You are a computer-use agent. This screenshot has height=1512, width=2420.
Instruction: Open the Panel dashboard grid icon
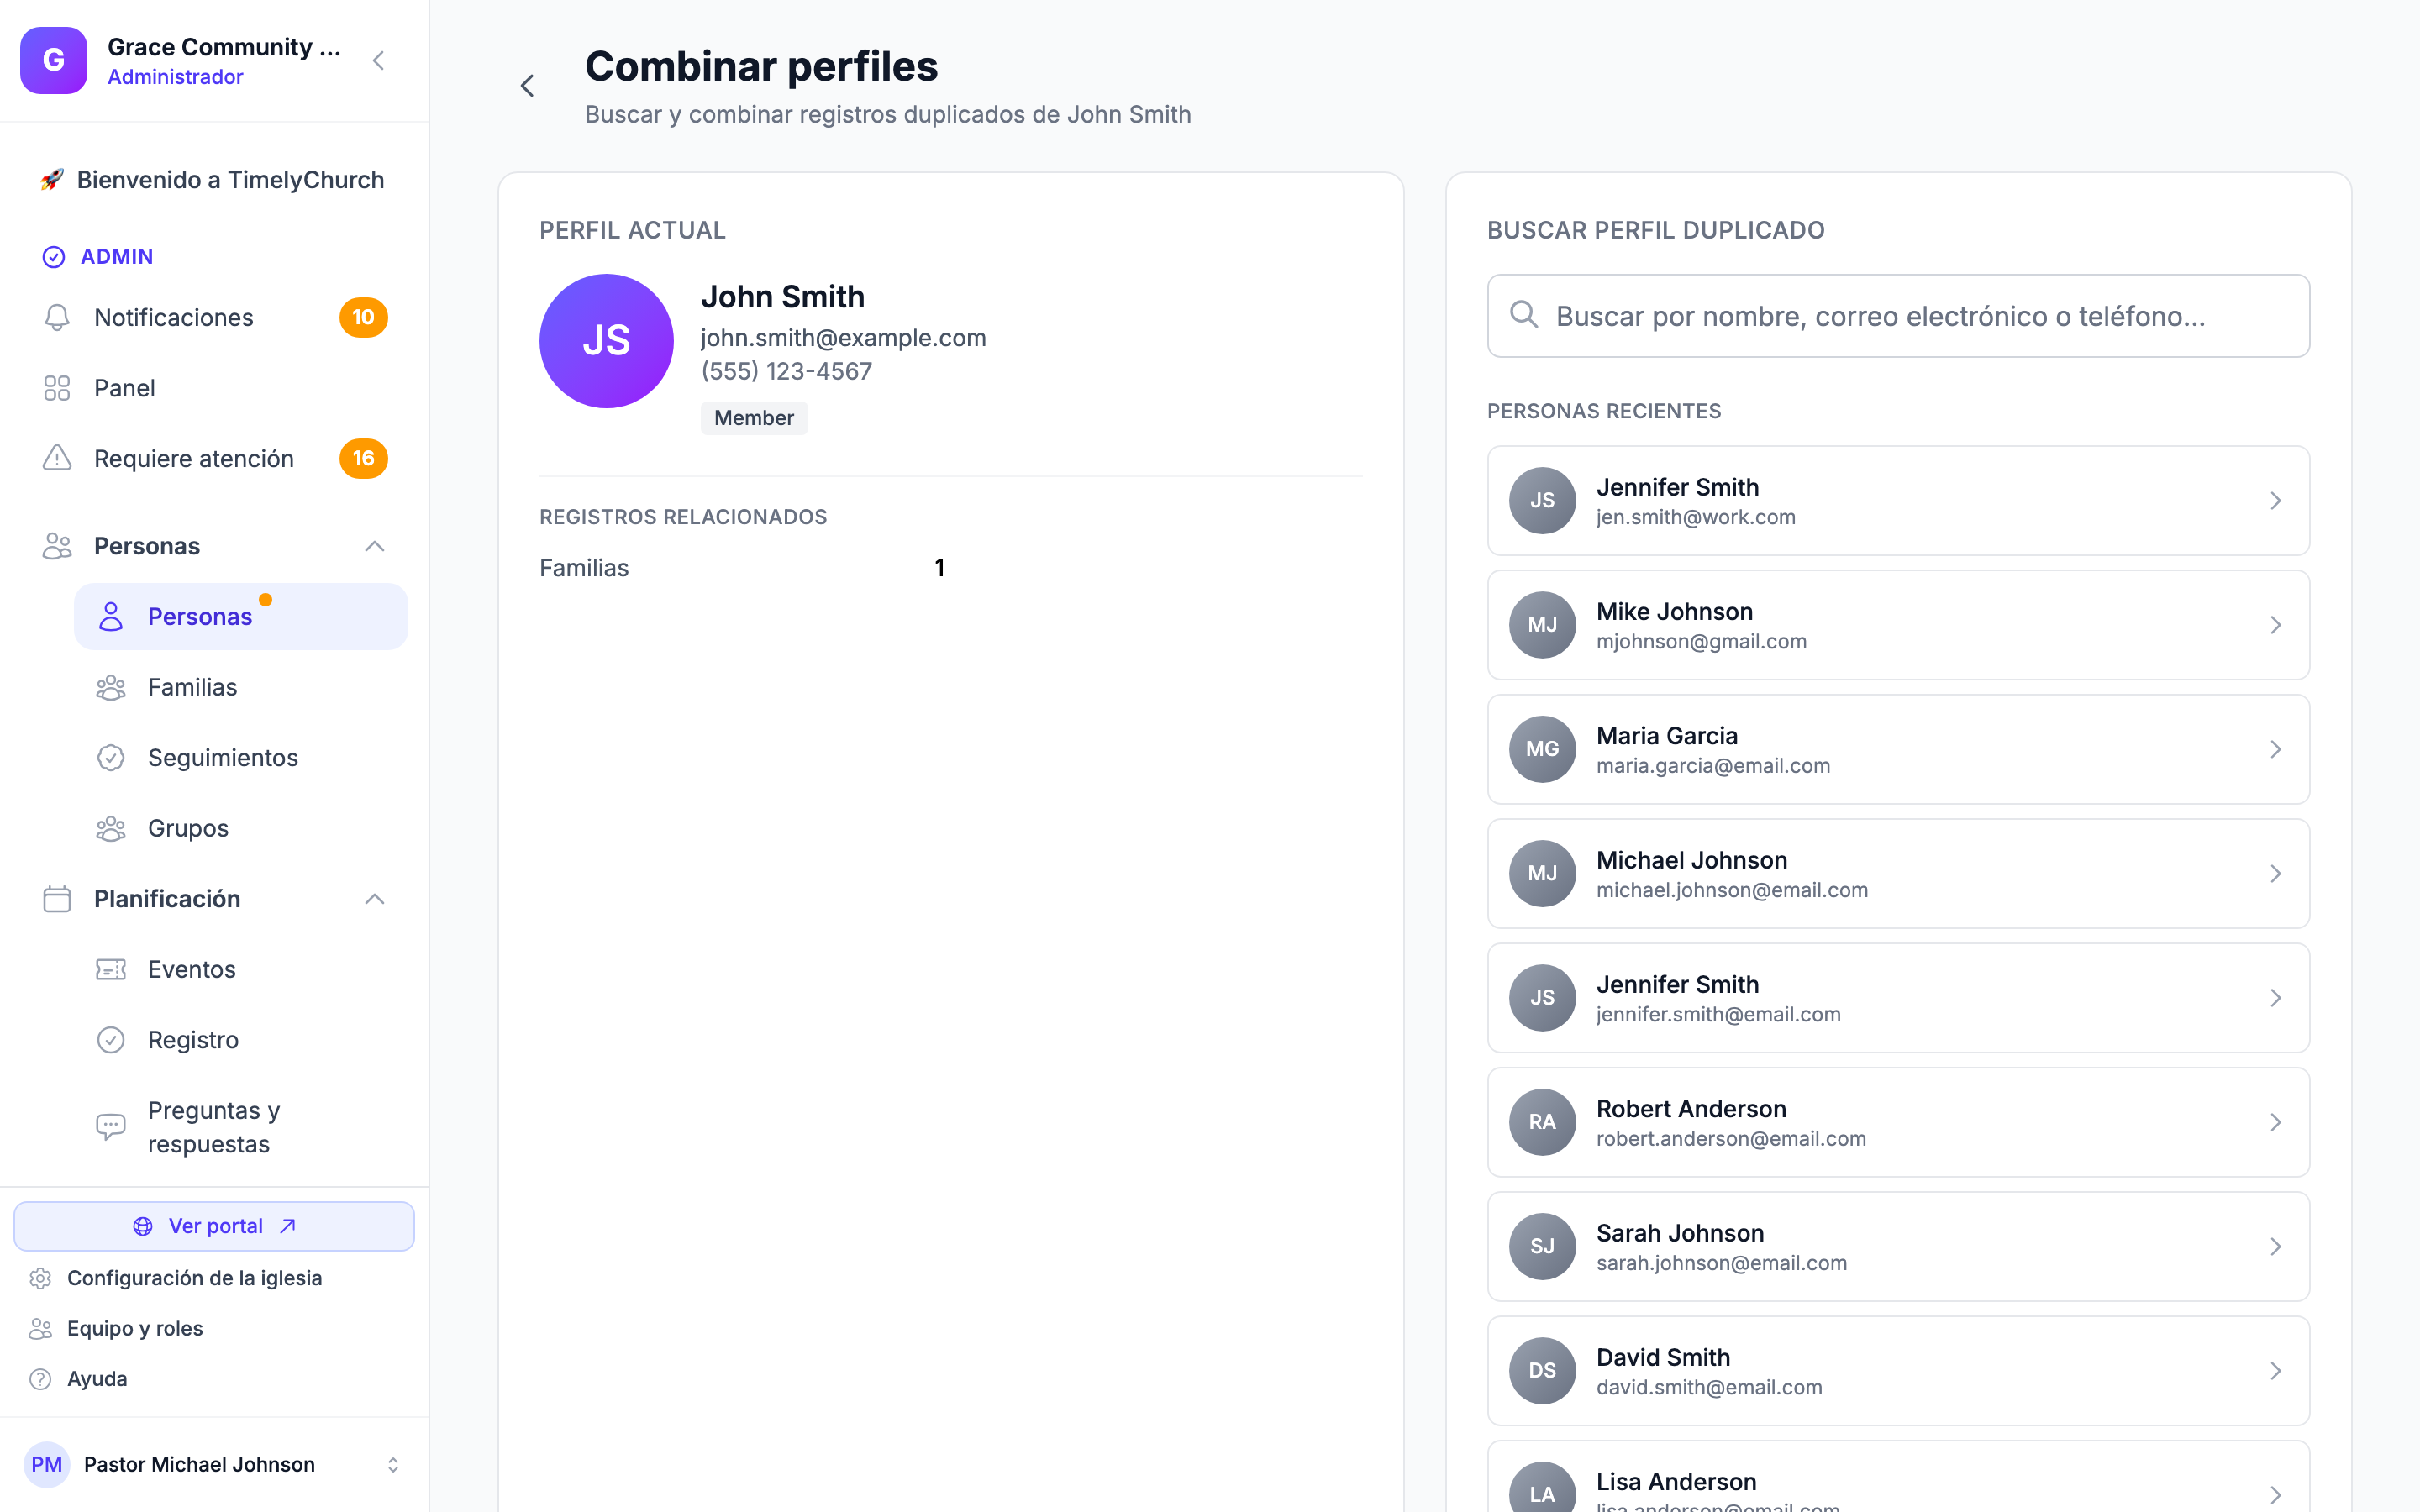click(57, 388)
